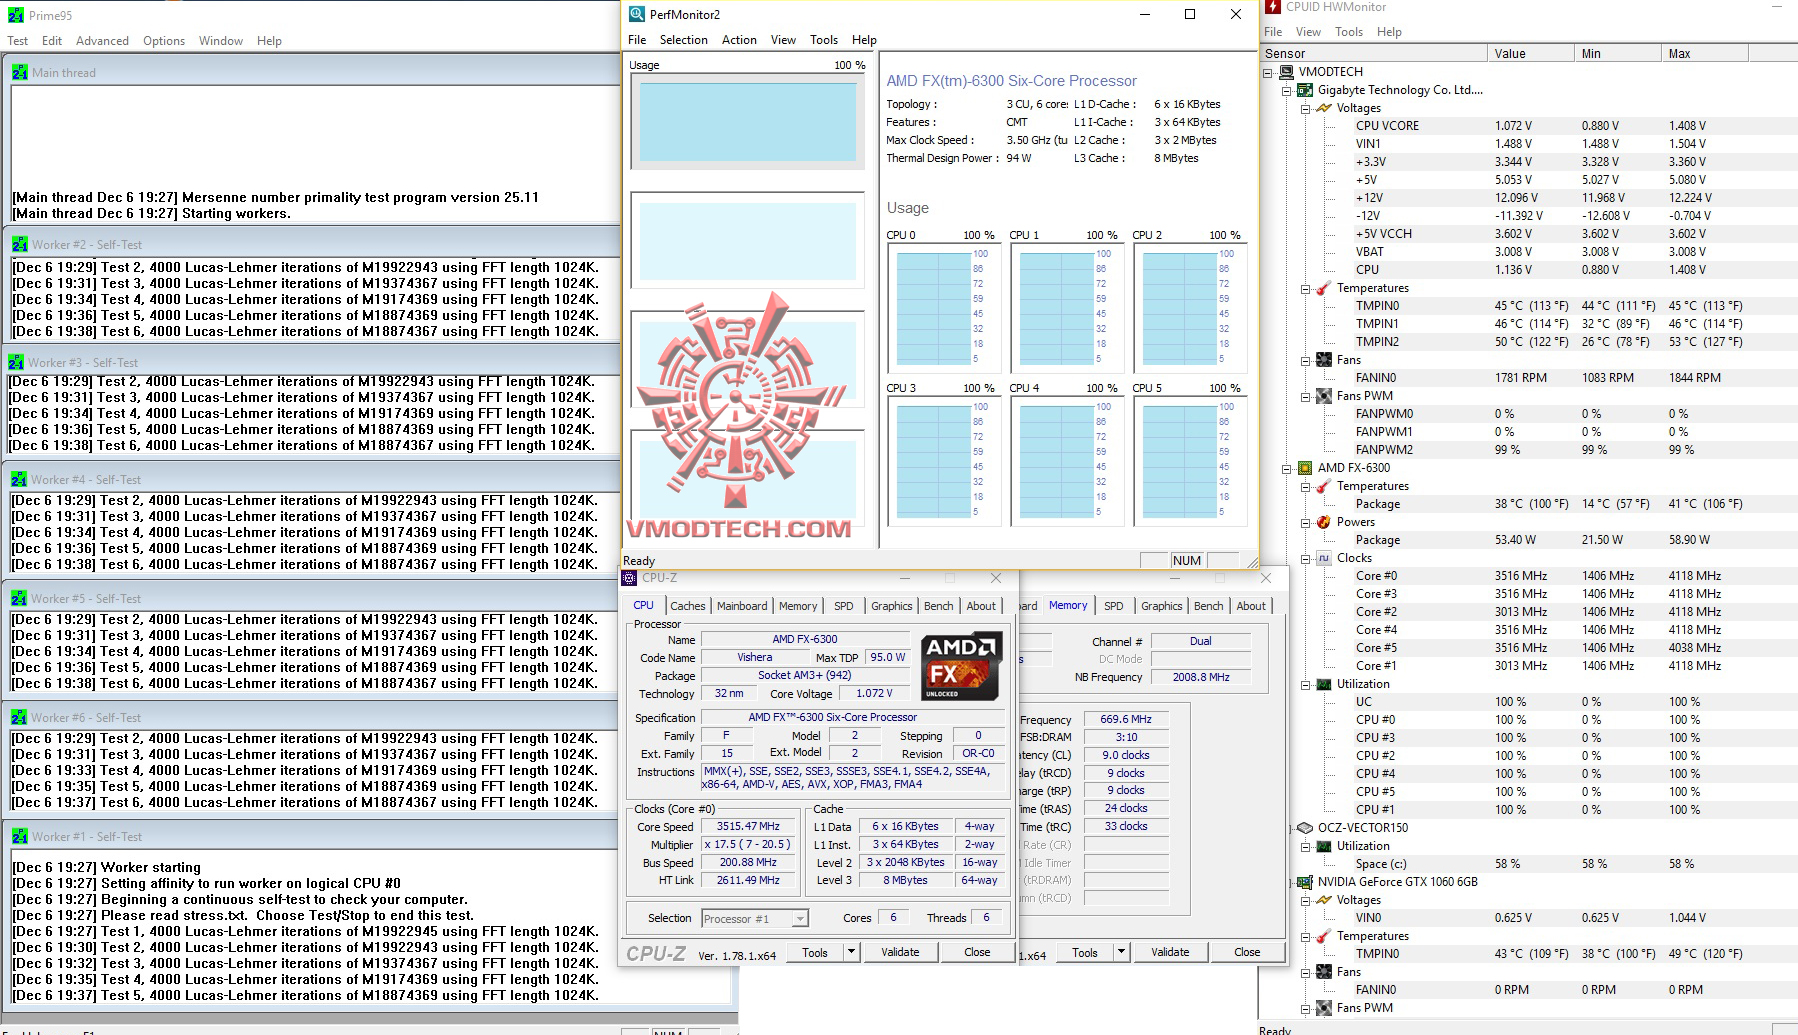Viewport: 1798px width, 1035px height.
Task: Click the Fans PWM icon under Gigabyte
Action: (x=1324, y=396)
